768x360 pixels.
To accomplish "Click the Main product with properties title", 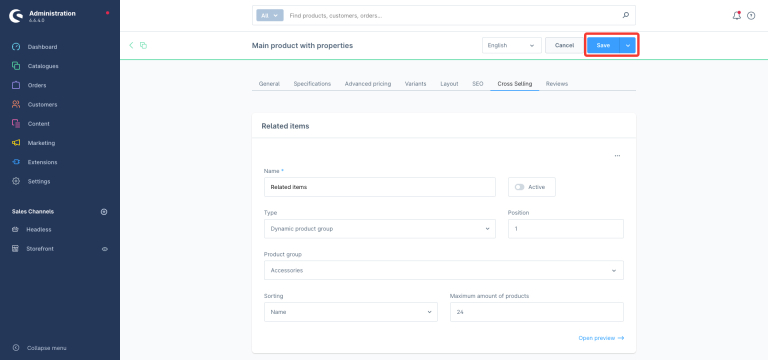I will pos(302,46).
